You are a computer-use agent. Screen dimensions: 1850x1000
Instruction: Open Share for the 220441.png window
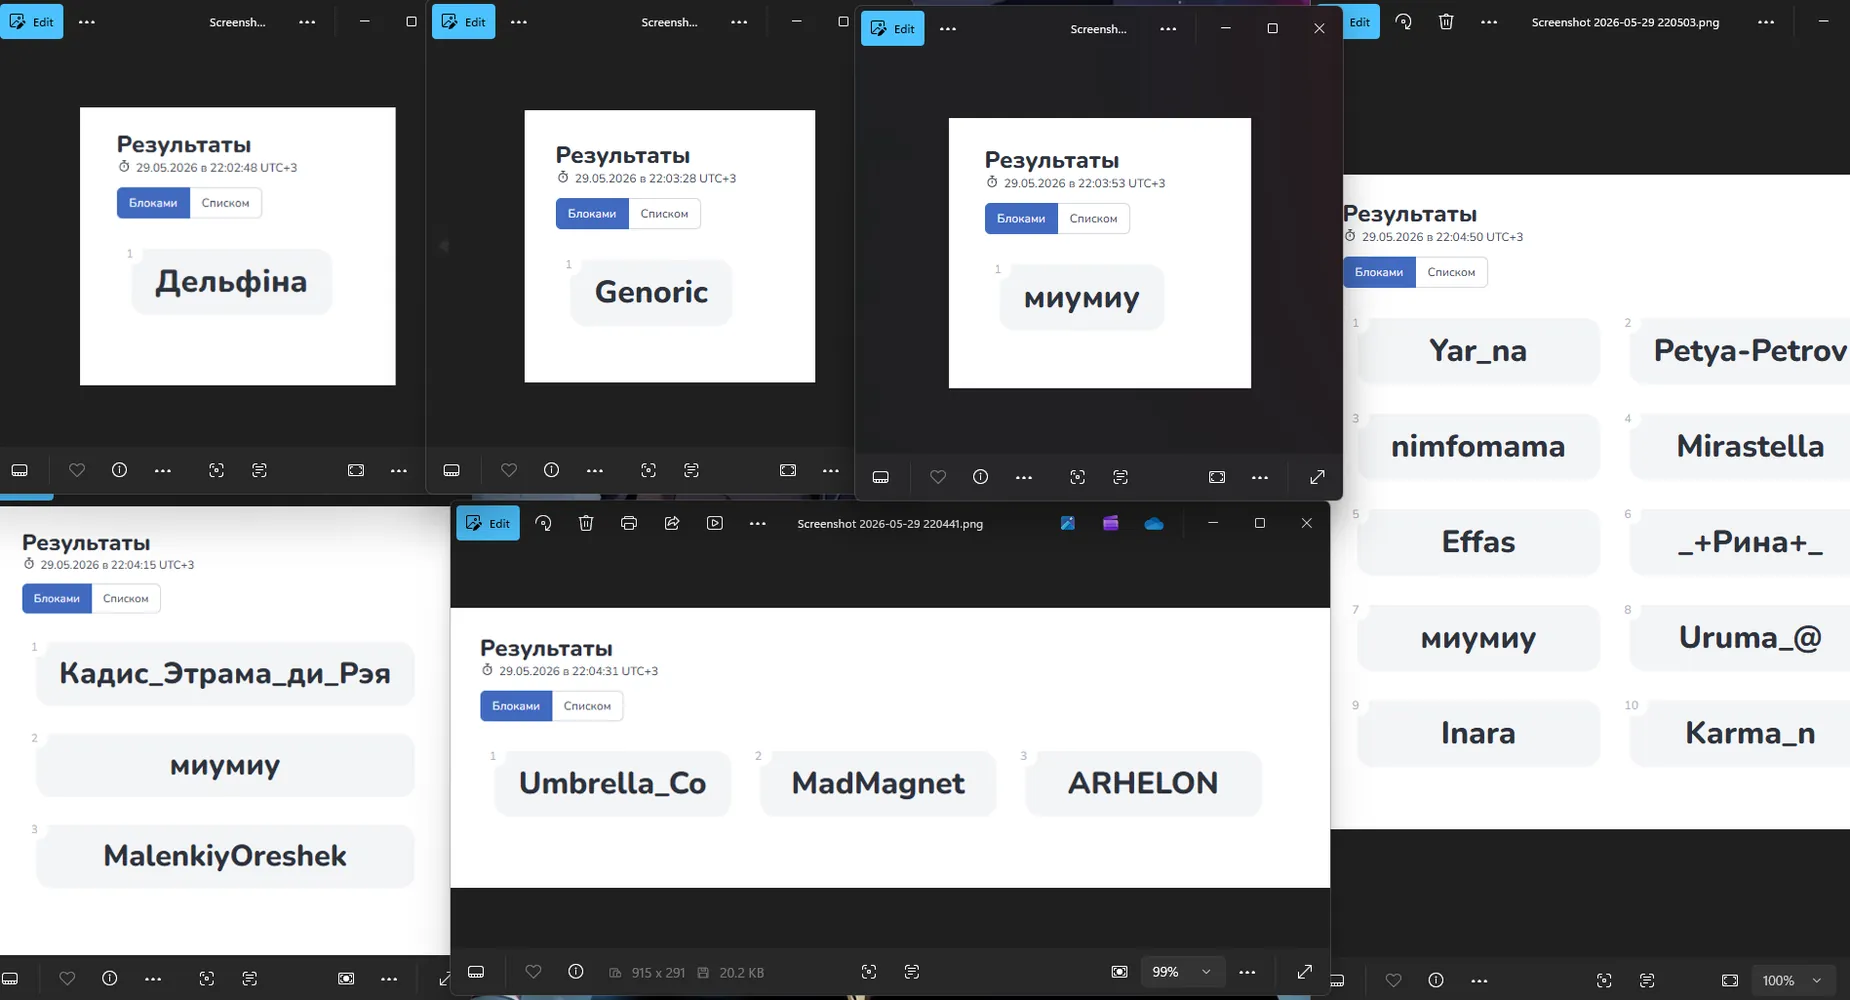672,523
